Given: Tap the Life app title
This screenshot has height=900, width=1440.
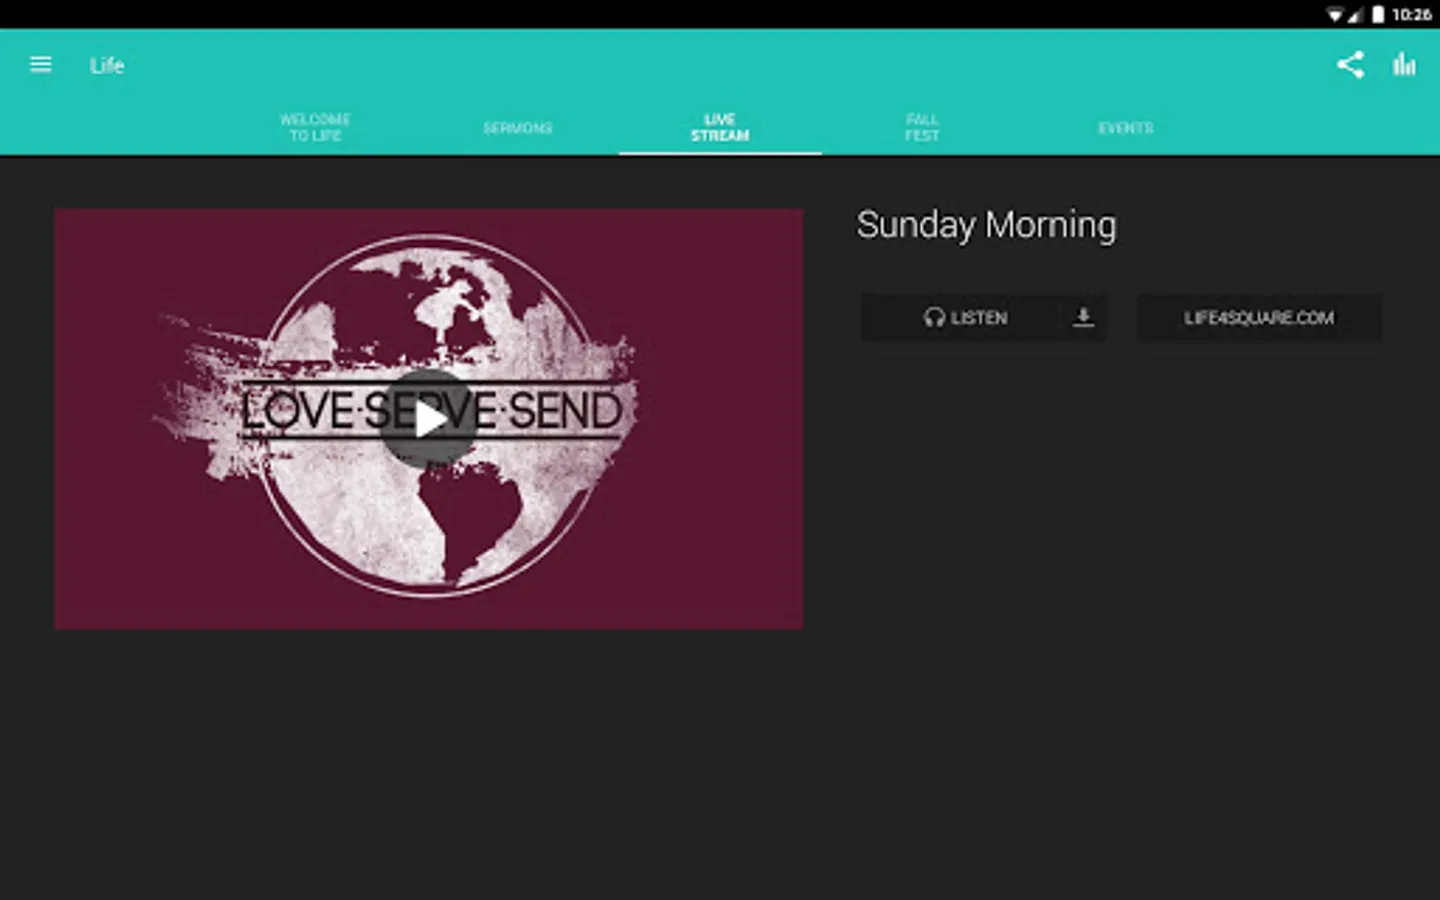Looking at the screenshot, I should [107, 66].
